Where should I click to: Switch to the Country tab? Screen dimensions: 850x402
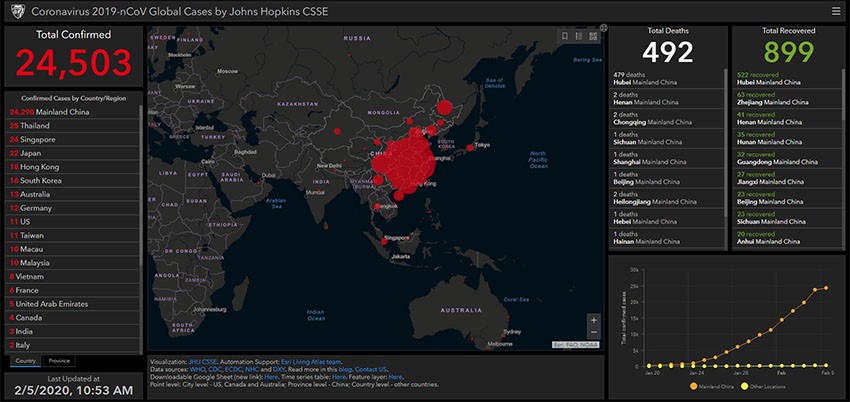coord(25,361)
